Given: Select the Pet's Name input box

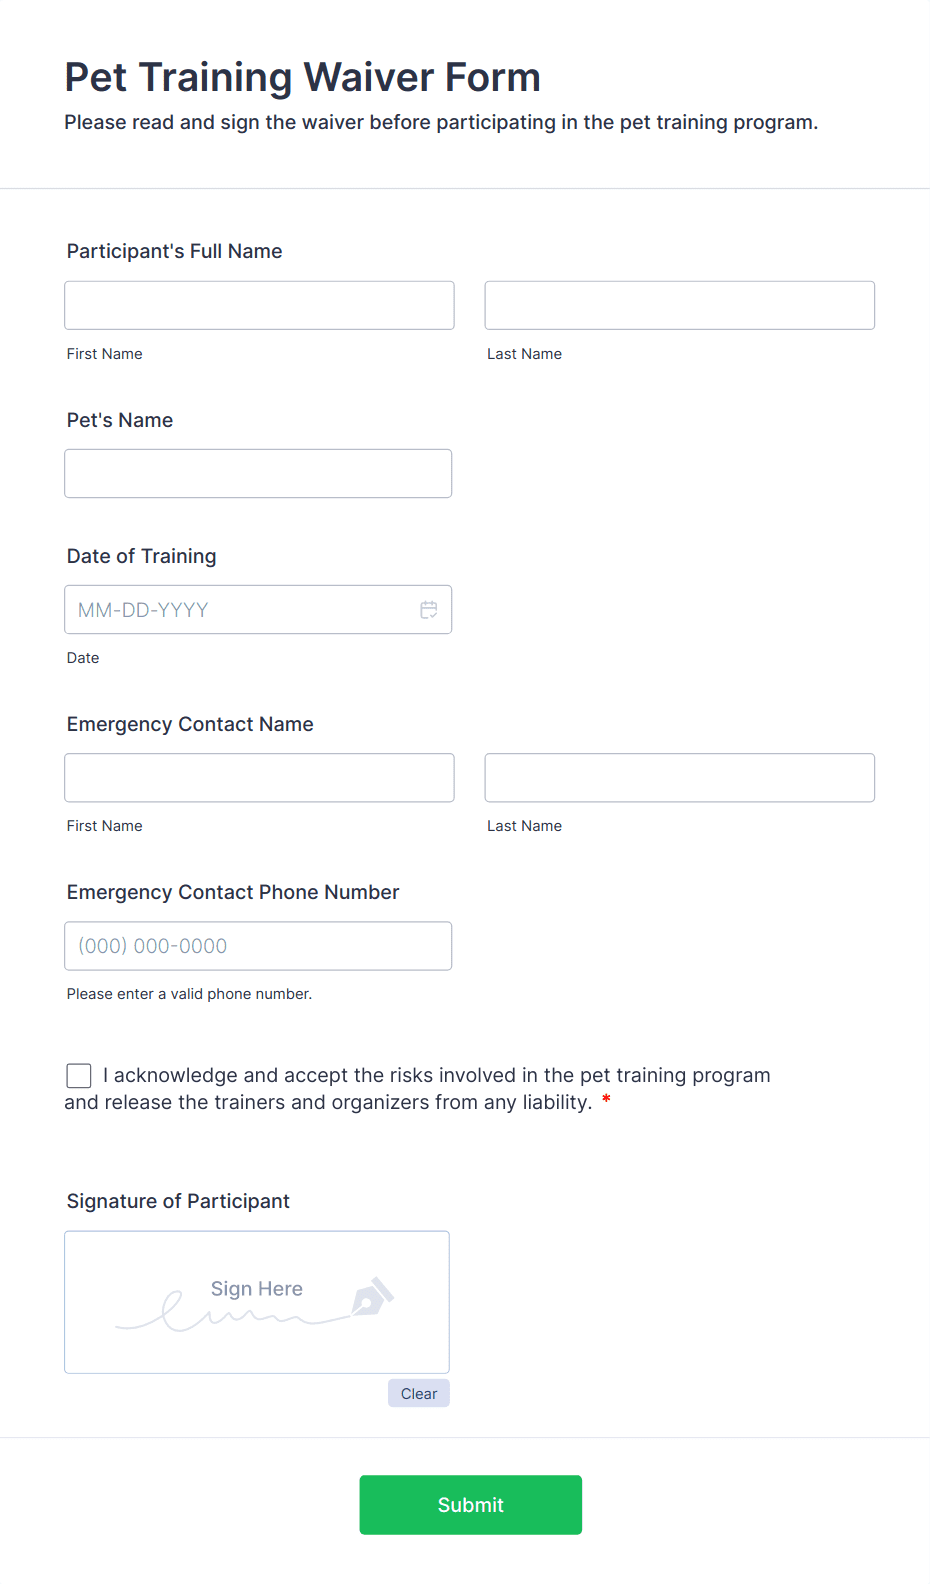Looking at the screenshot, I should [258, 473].
